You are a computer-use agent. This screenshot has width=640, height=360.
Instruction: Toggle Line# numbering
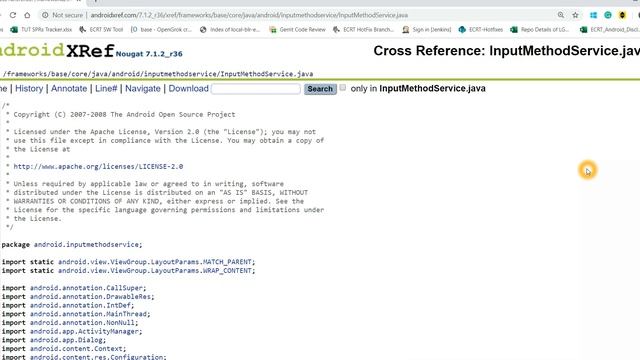[106, 89]
